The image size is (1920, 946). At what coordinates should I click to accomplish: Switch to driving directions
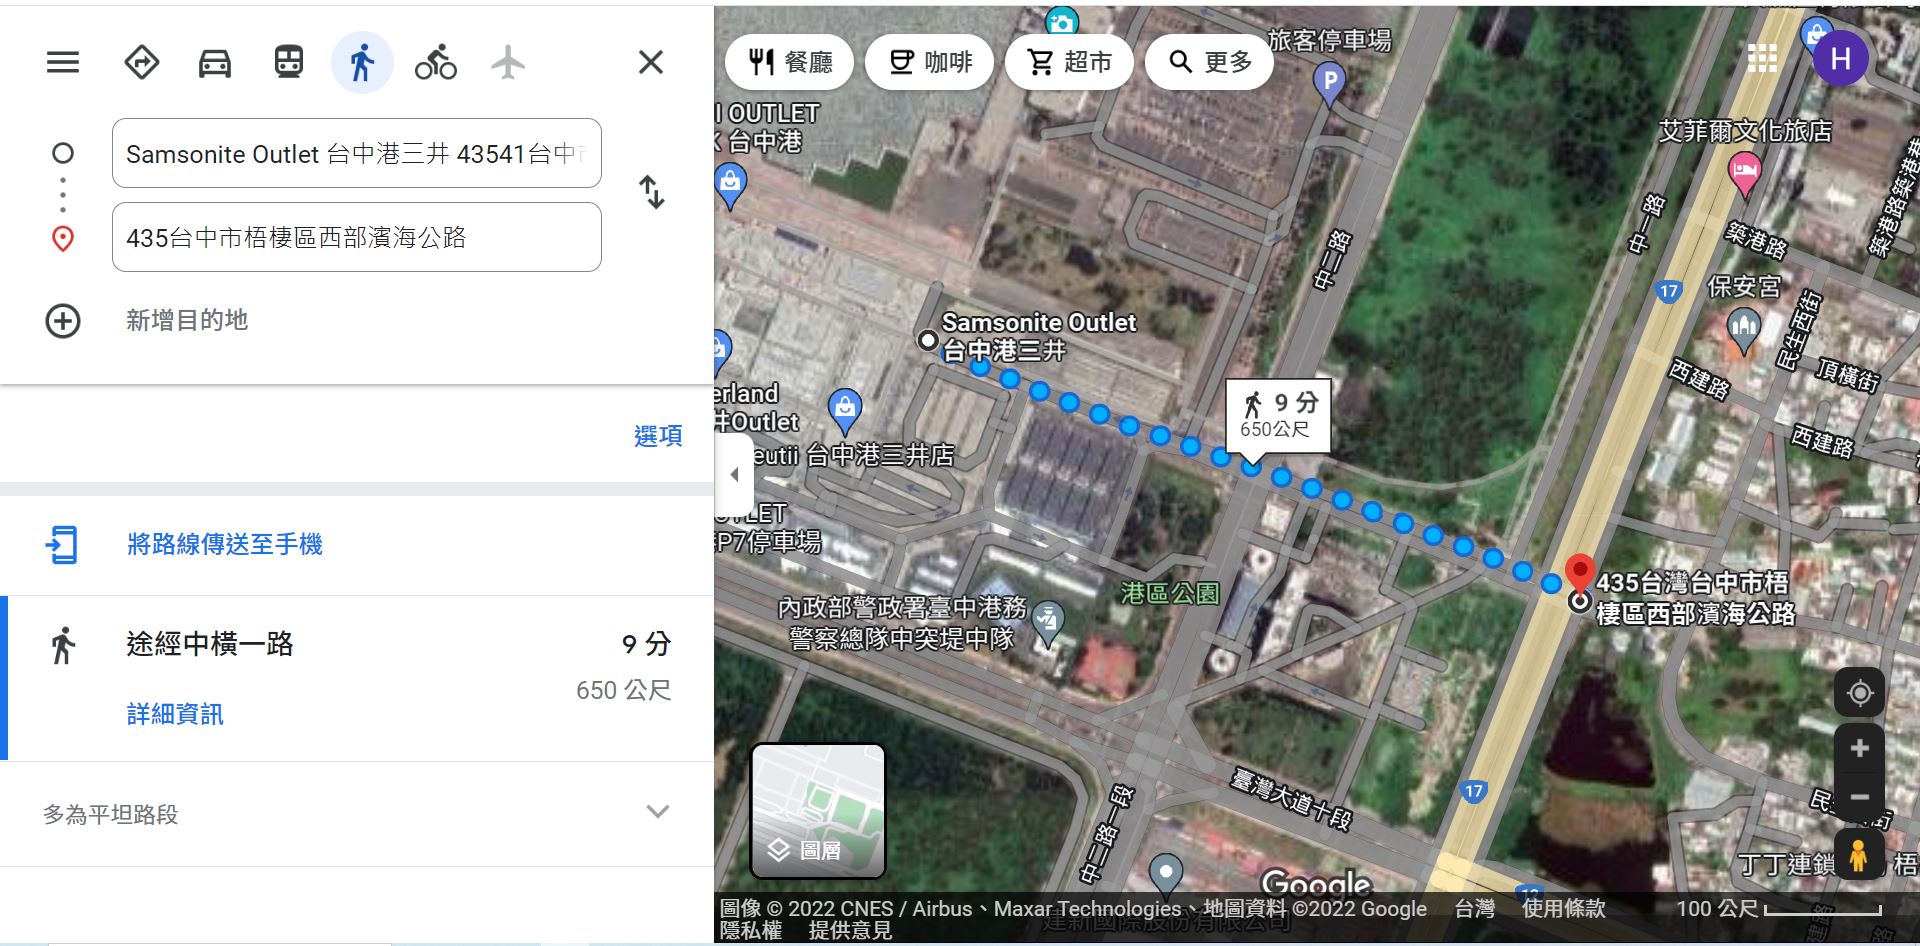pyautogui.click(x=215, y=63)
